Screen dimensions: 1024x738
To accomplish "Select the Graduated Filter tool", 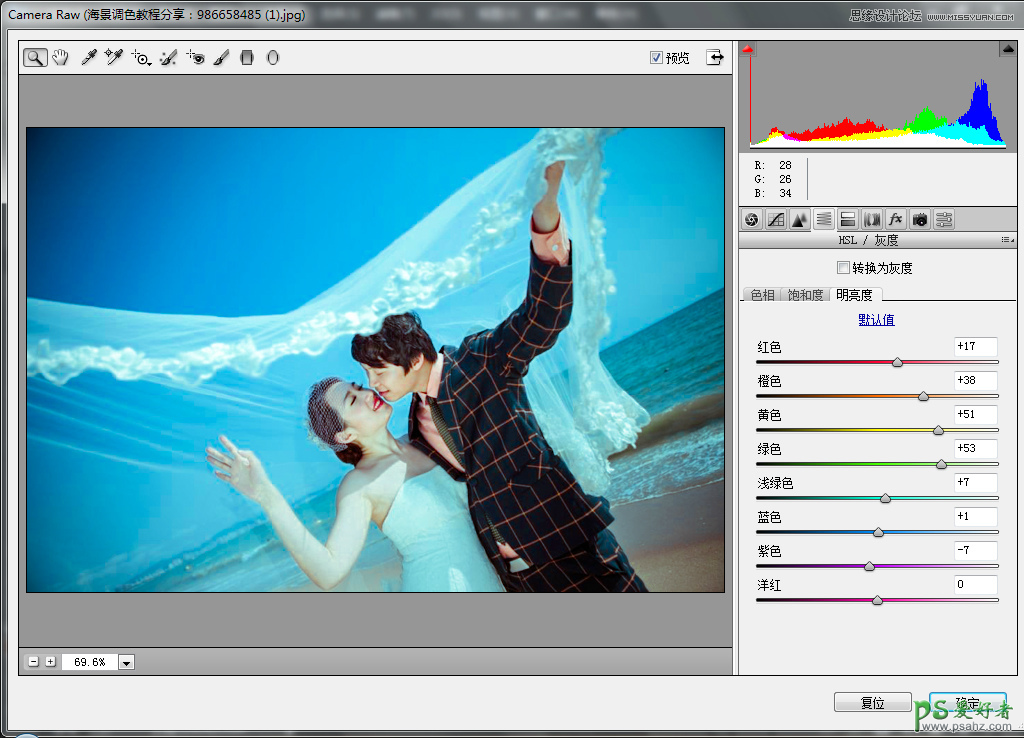I will pos(247,58).
